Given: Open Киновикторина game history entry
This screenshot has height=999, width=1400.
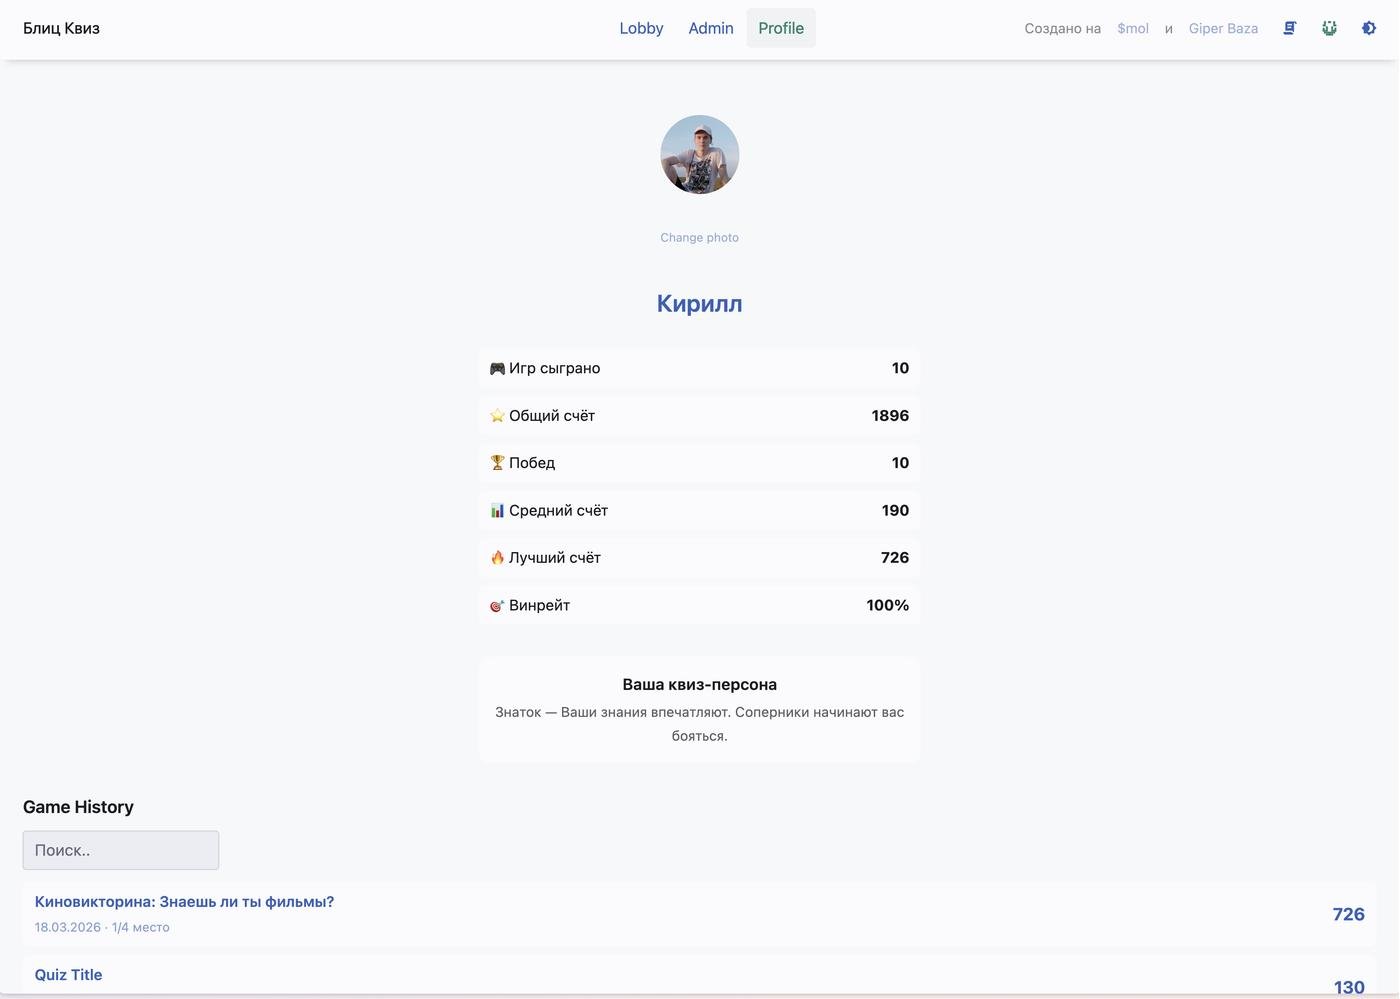Looking at the screenshot, I should [x=184, y=902].
